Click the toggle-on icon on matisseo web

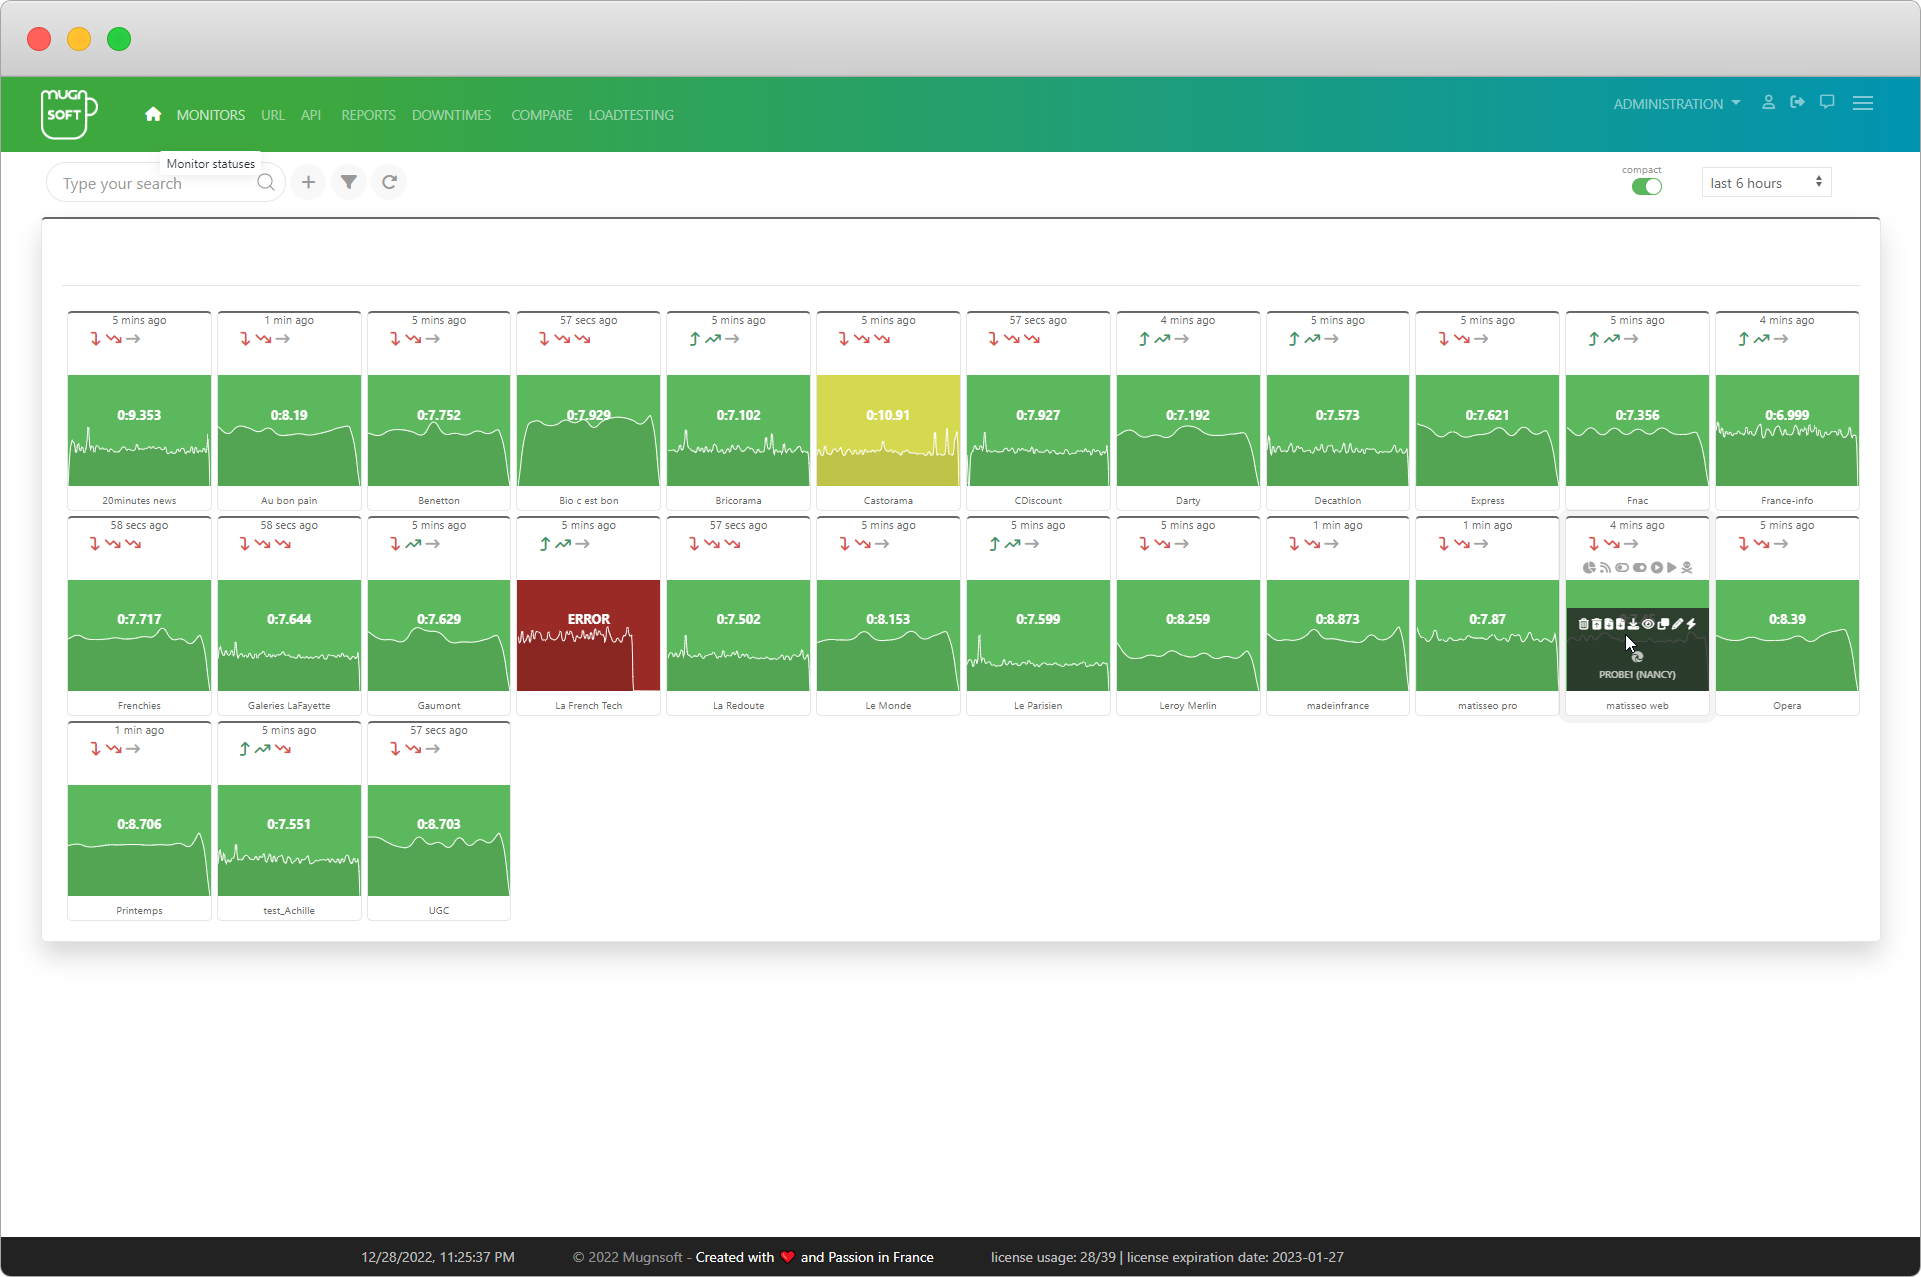(1640, 568)
